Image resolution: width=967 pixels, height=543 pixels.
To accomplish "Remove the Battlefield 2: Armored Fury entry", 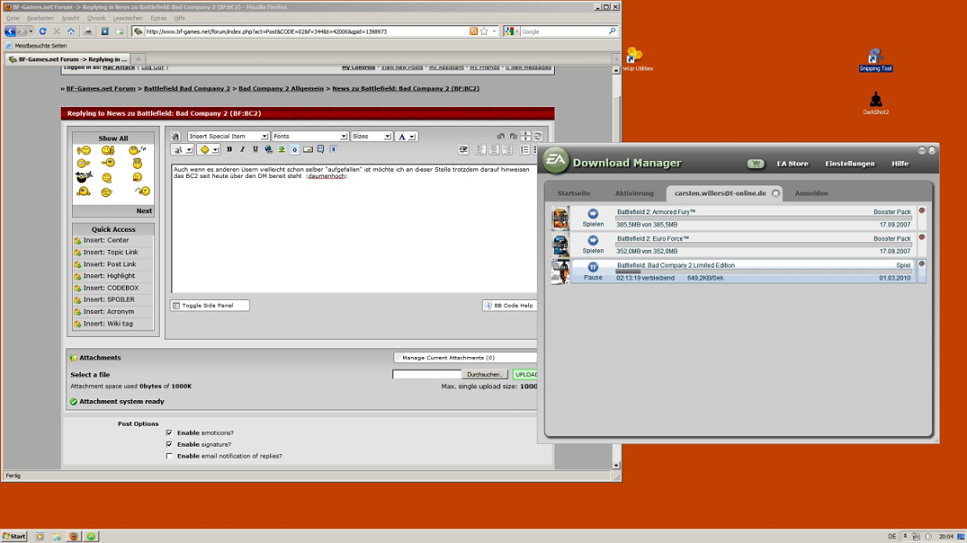I will [x=922, y=211].
